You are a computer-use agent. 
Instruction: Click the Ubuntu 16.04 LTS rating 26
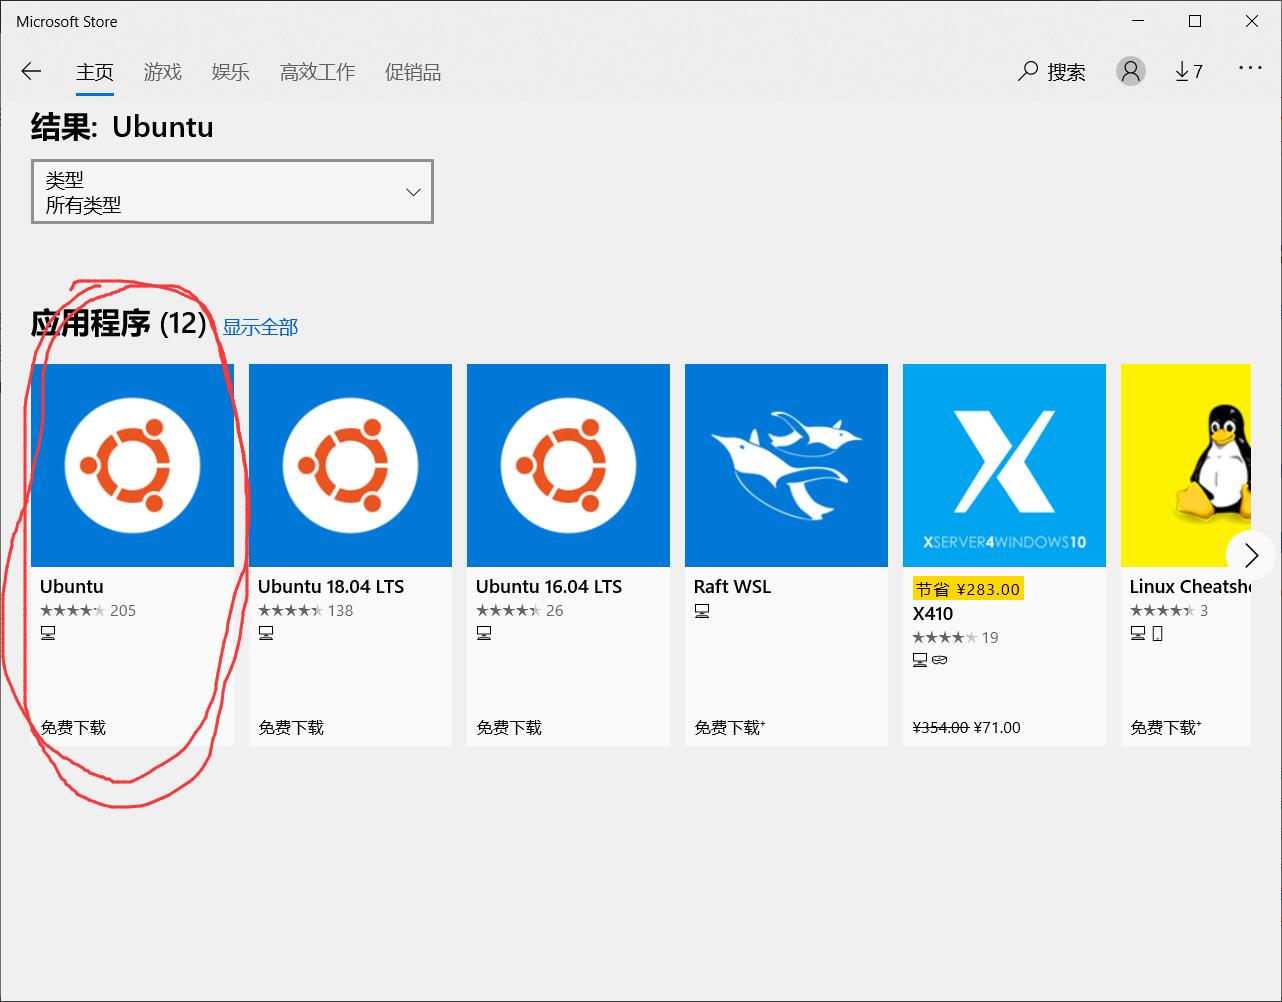pos(520,611)
